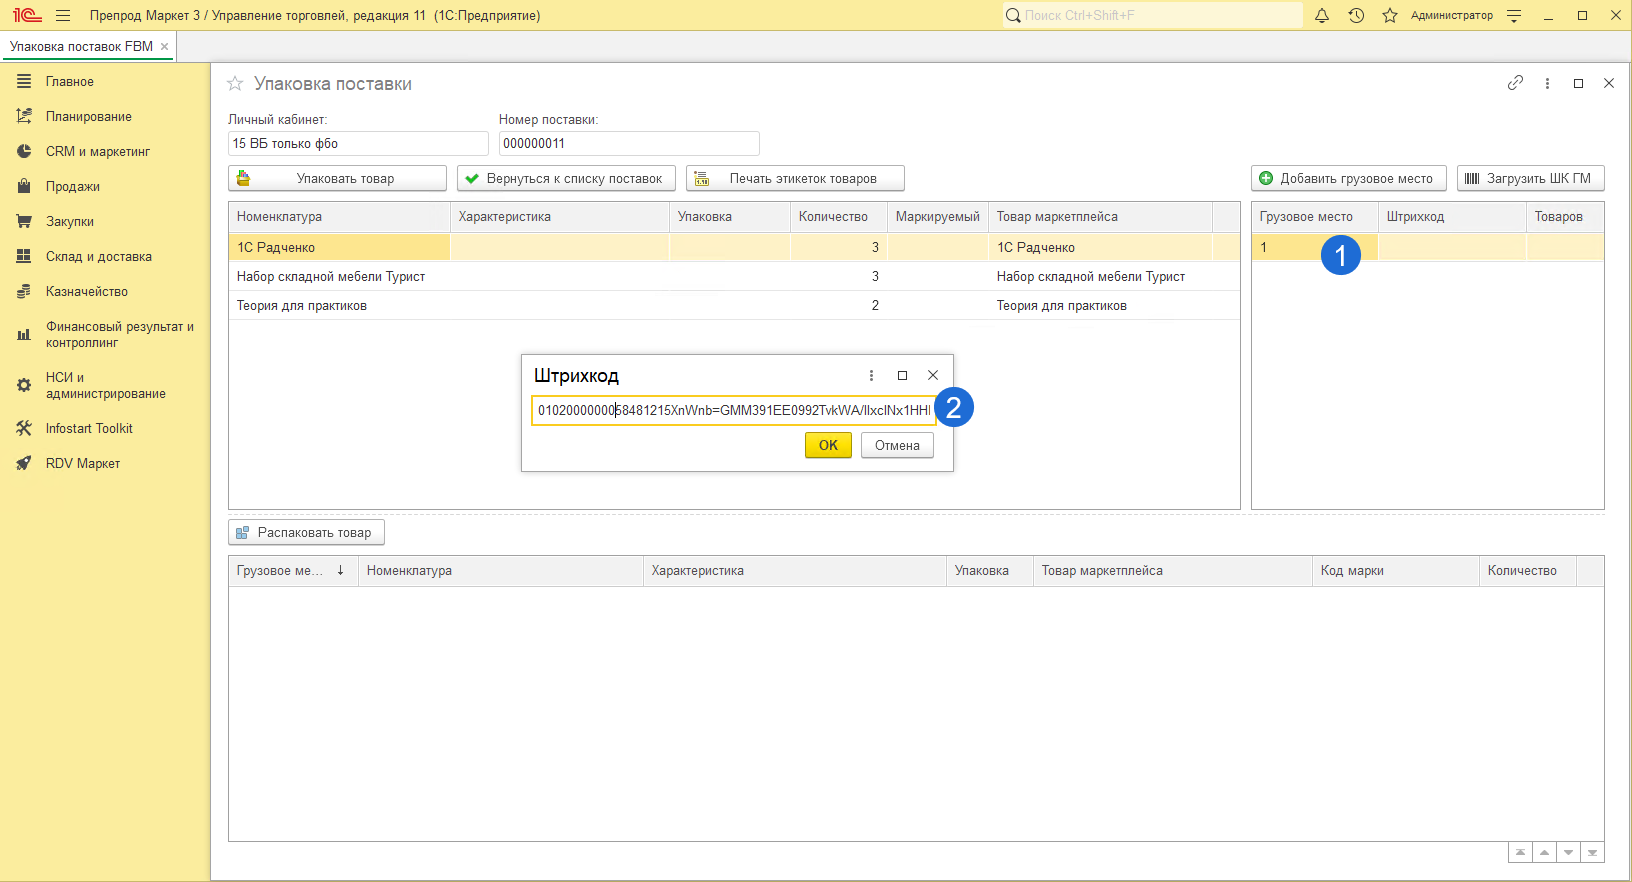Open form's three-dot more menu
This screenshot has height=882, width=1632.
click(1547, 84)
